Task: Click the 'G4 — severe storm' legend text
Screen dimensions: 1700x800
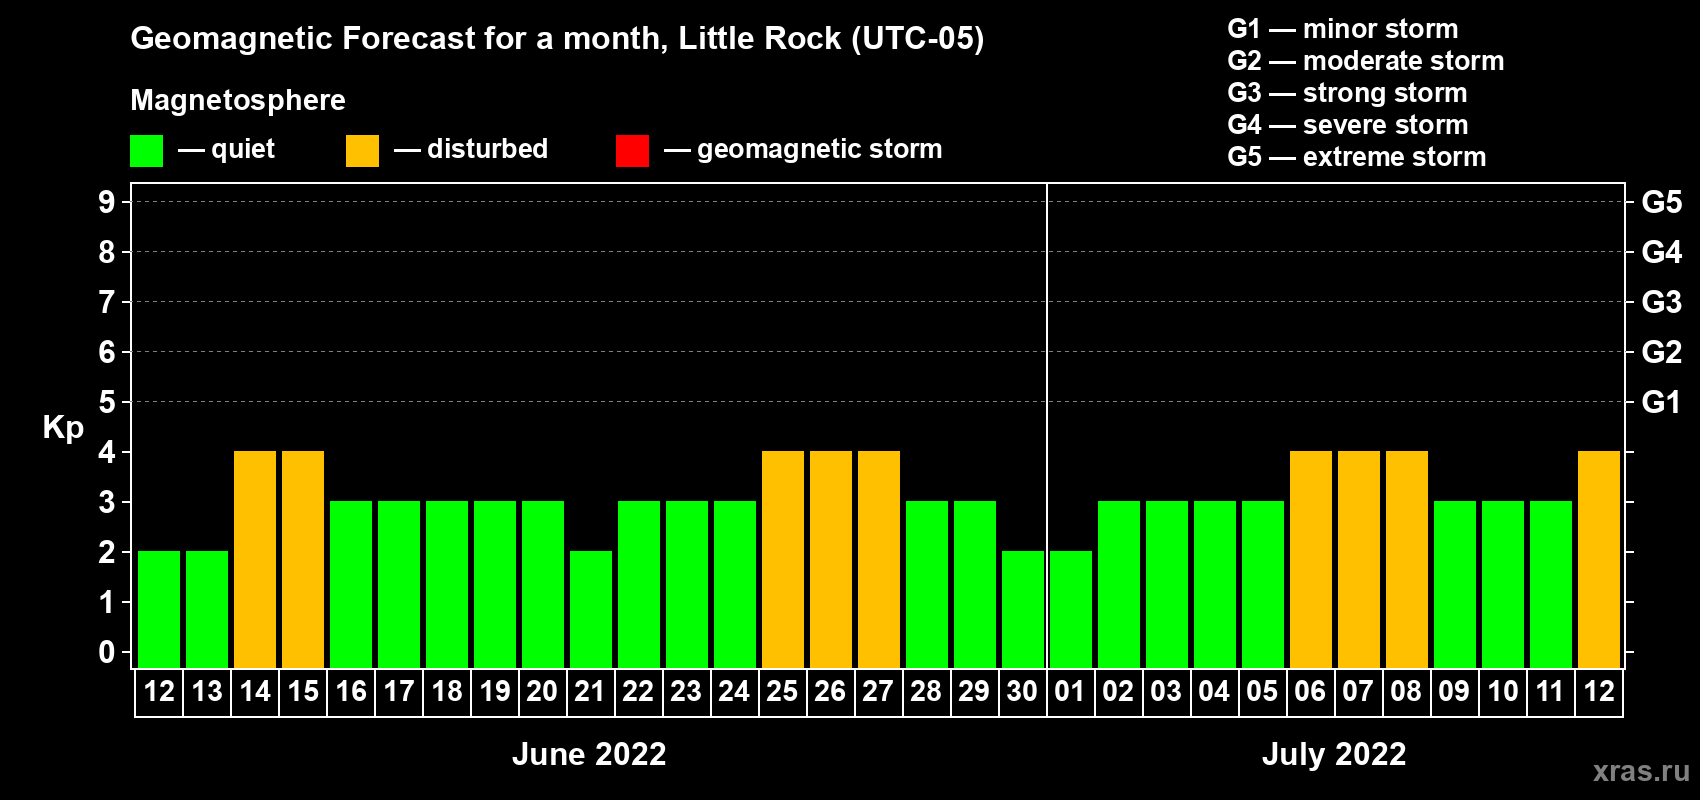Action: point(1348,125)
